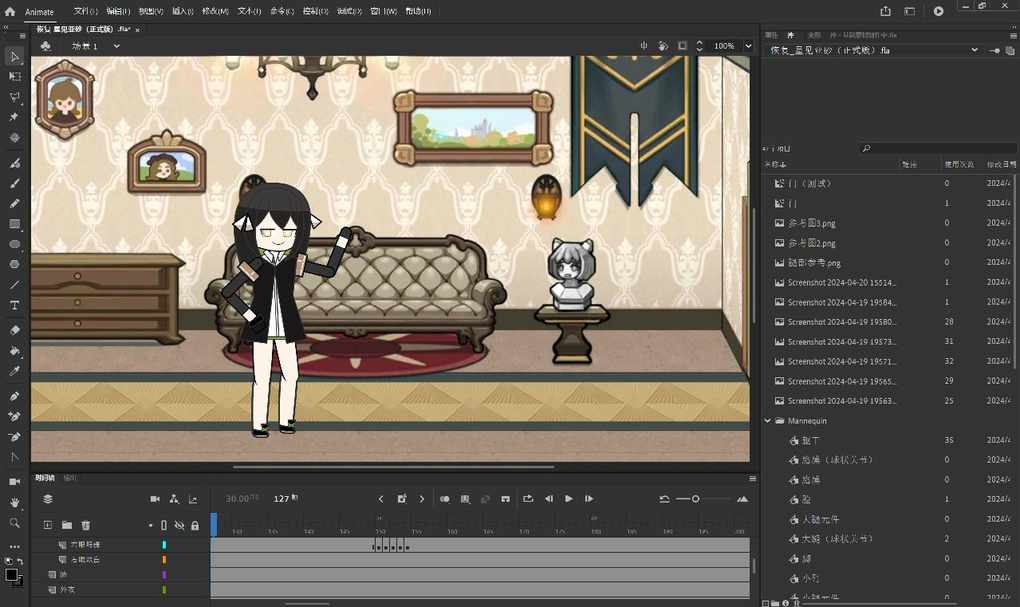Step back one frame in timeline

(549, 499)
